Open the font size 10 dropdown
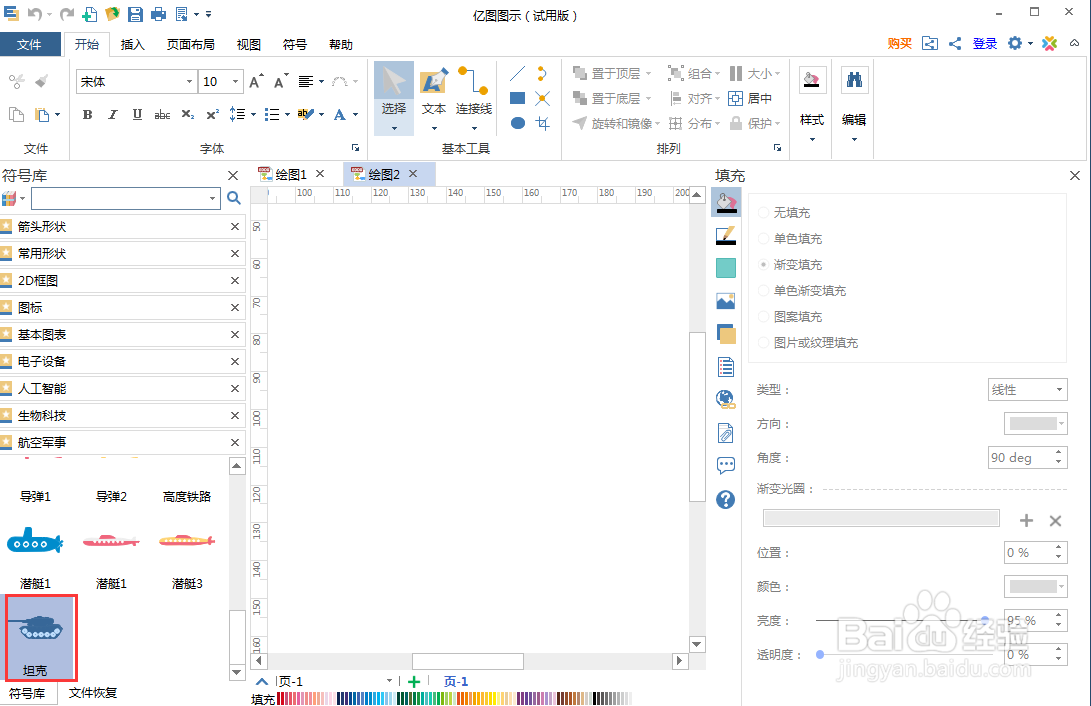Viewport: 1091px width, 706px height. pos(235,81)
